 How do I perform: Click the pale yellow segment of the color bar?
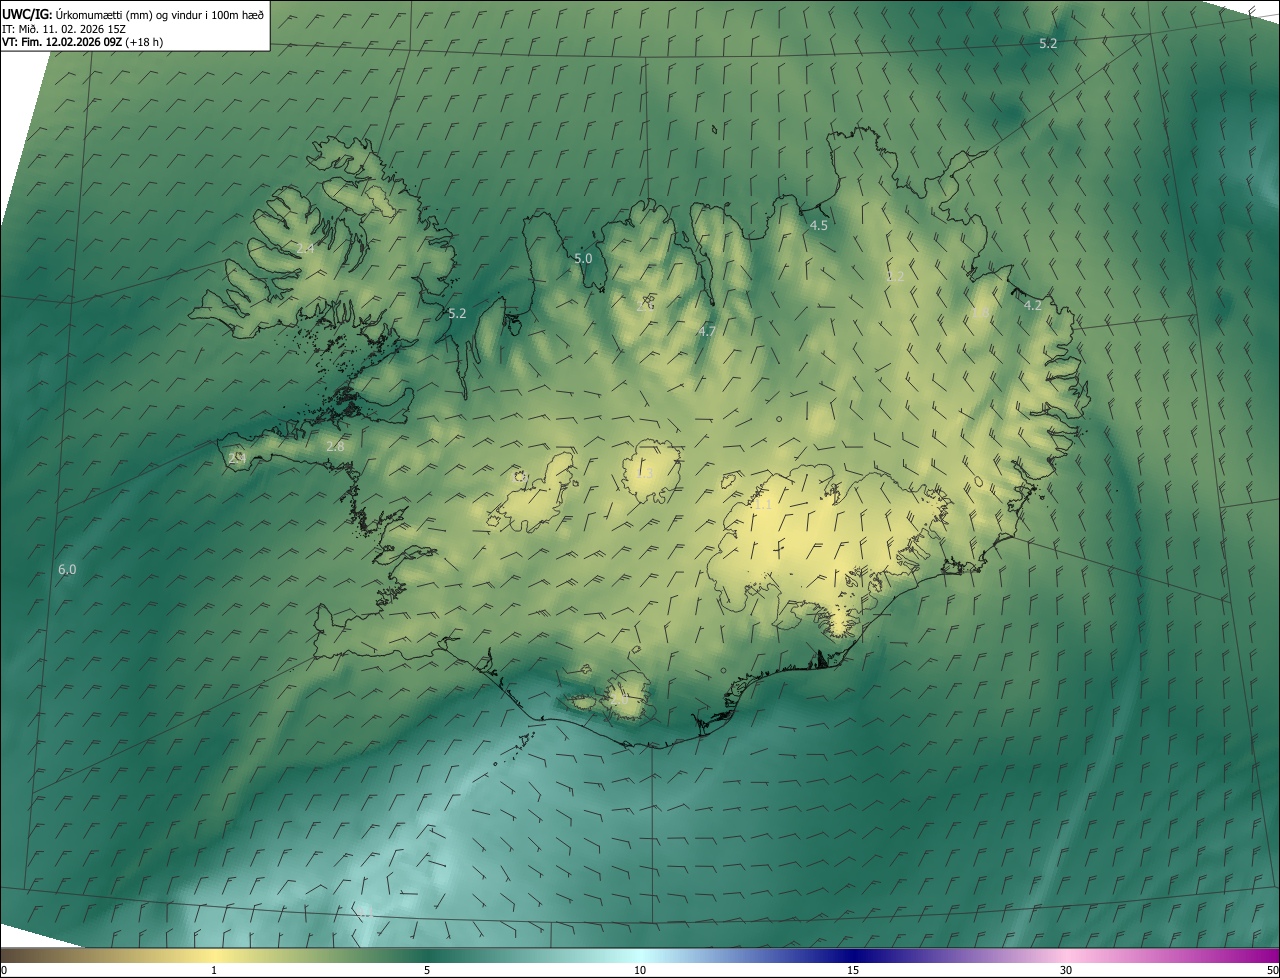click(x=214, y=955)
